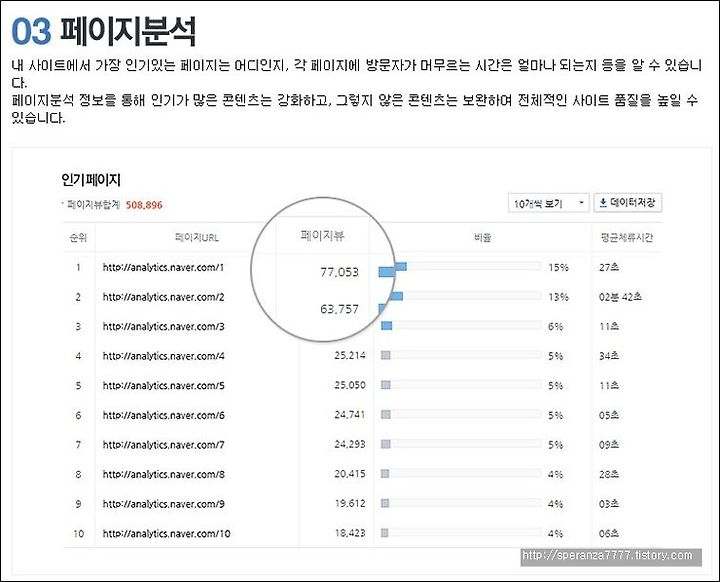Click the 페이지뷰 column header
Image resolution: width=720 pixels, height=582 pixels.
pos(322,236)
